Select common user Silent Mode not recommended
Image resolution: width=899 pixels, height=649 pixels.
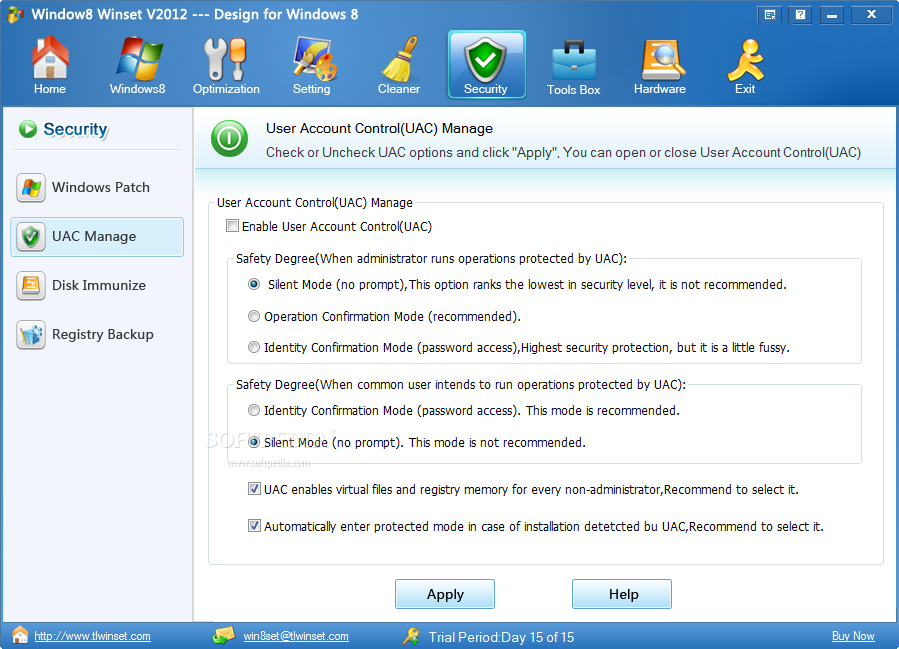point(254,443)
